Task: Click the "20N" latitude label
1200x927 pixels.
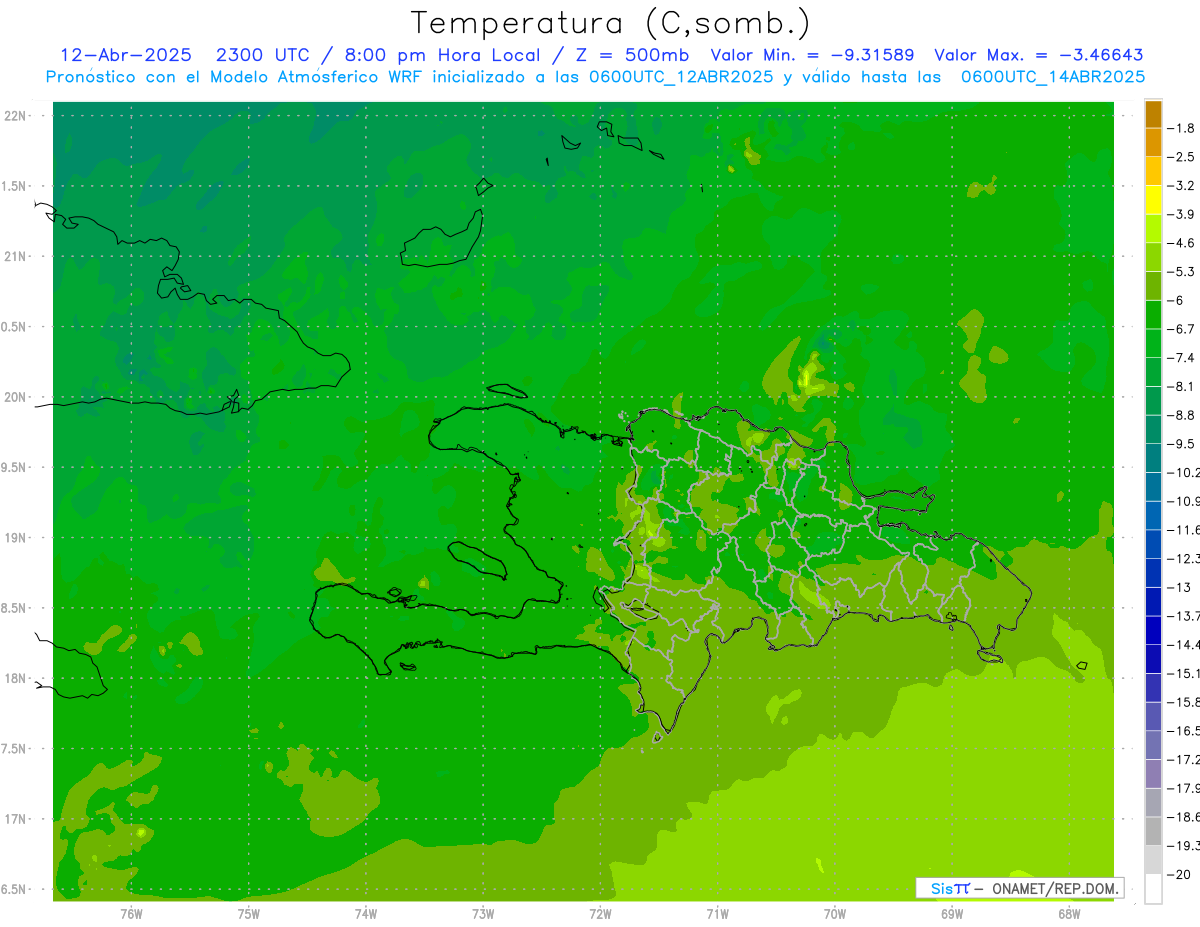Action: point(16,397)
